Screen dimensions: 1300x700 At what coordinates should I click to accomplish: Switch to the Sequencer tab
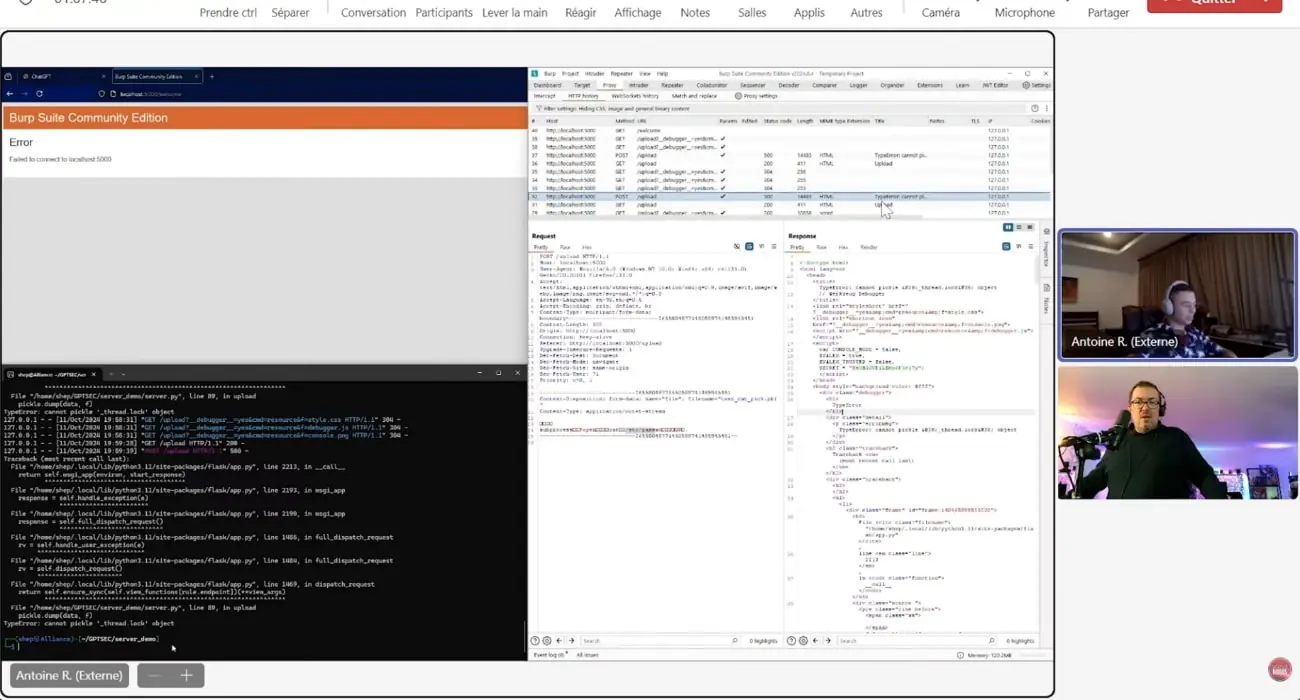[752, 85]
